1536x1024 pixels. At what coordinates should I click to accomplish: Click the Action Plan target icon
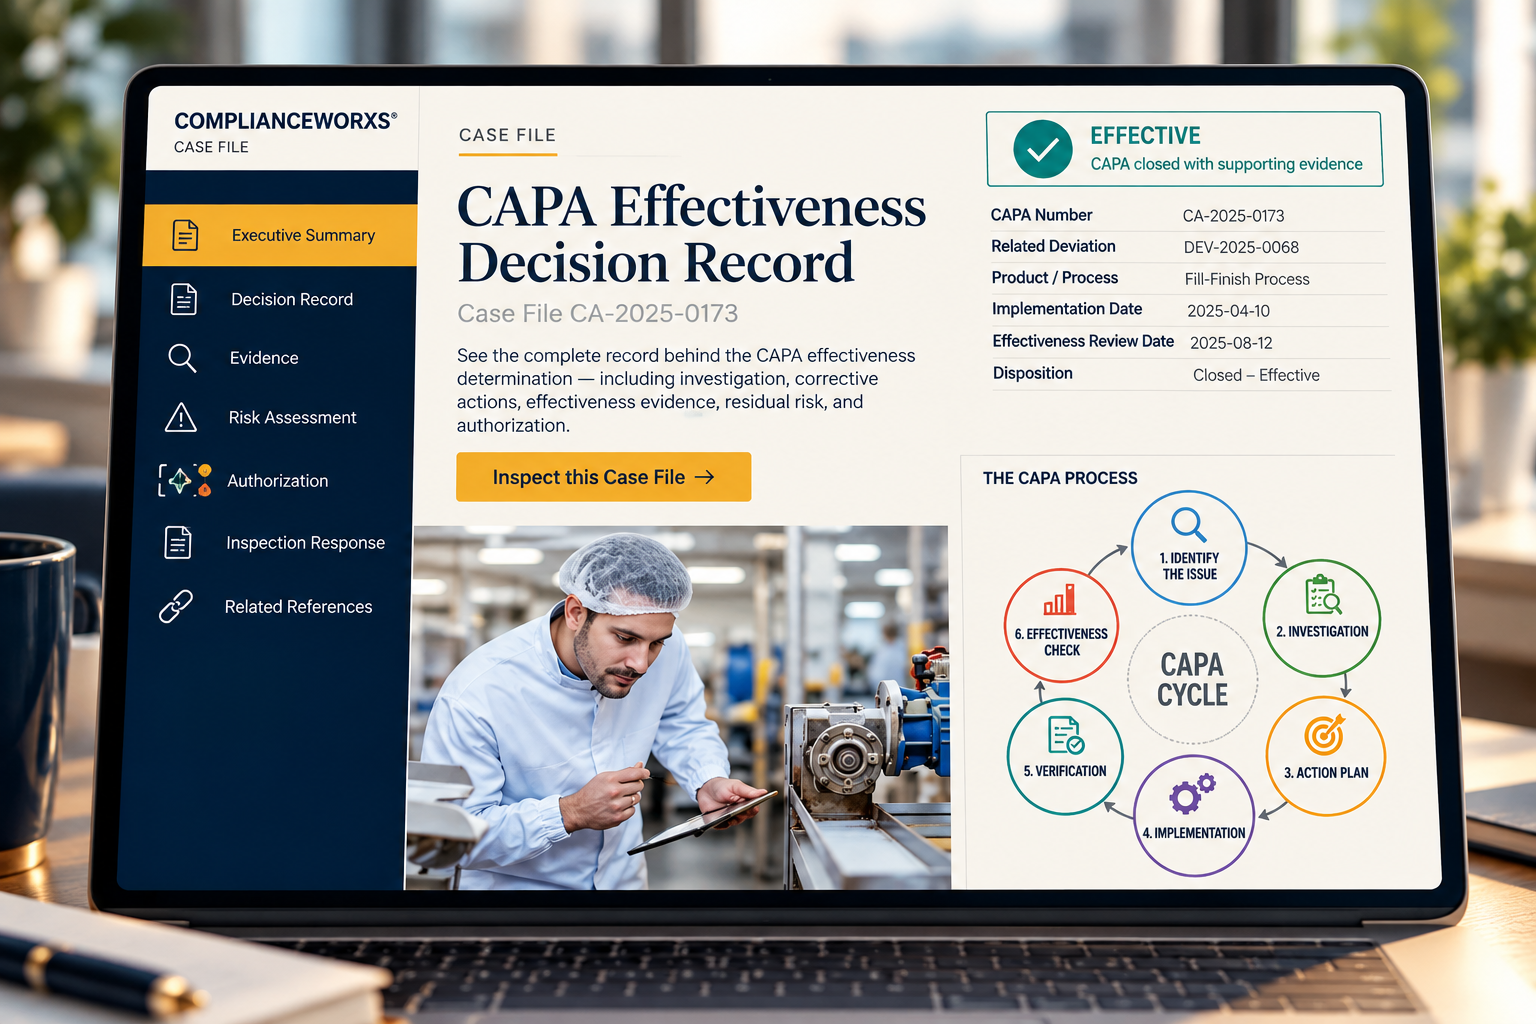pos(1325,735)
